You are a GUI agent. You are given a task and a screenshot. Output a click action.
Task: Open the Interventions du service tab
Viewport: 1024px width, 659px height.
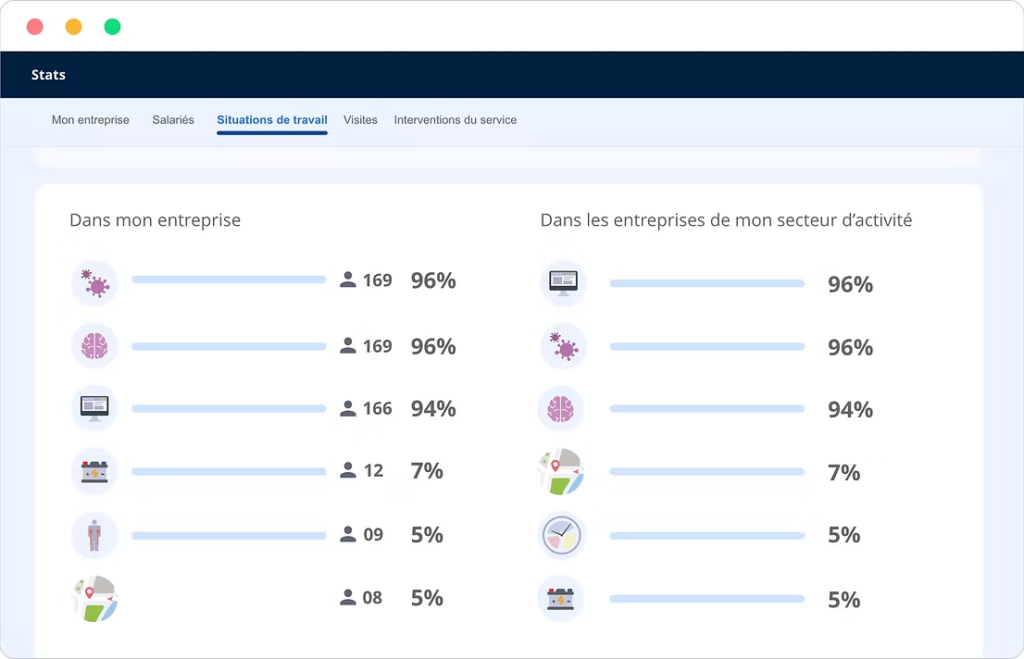pyautogui.click(x=455, y=120)
